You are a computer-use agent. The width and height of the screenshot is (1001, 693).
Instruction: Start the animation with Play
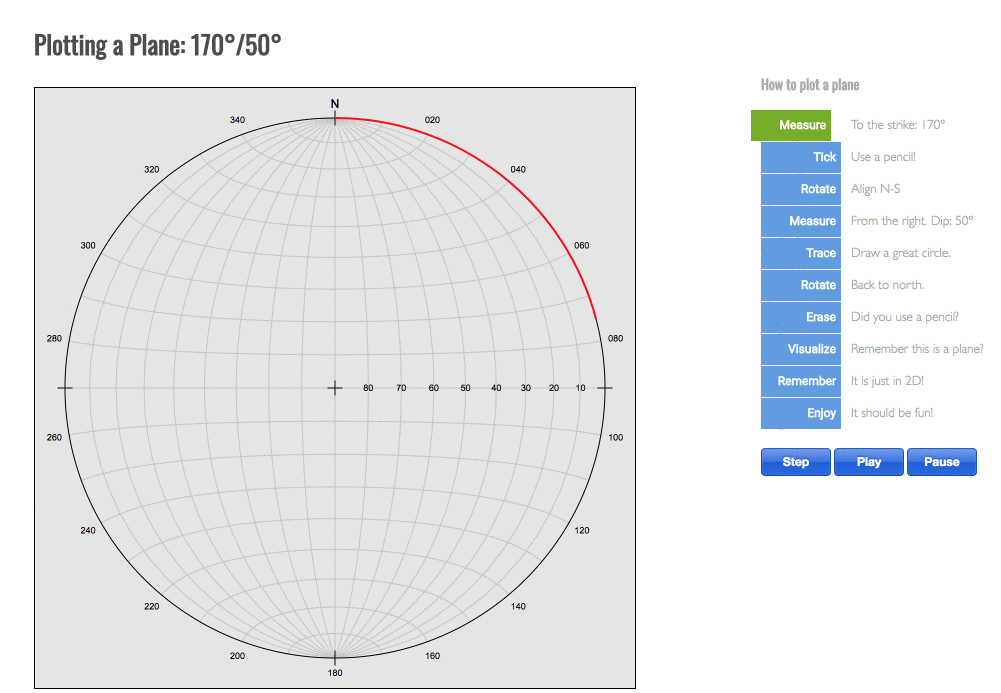[868, 461]
